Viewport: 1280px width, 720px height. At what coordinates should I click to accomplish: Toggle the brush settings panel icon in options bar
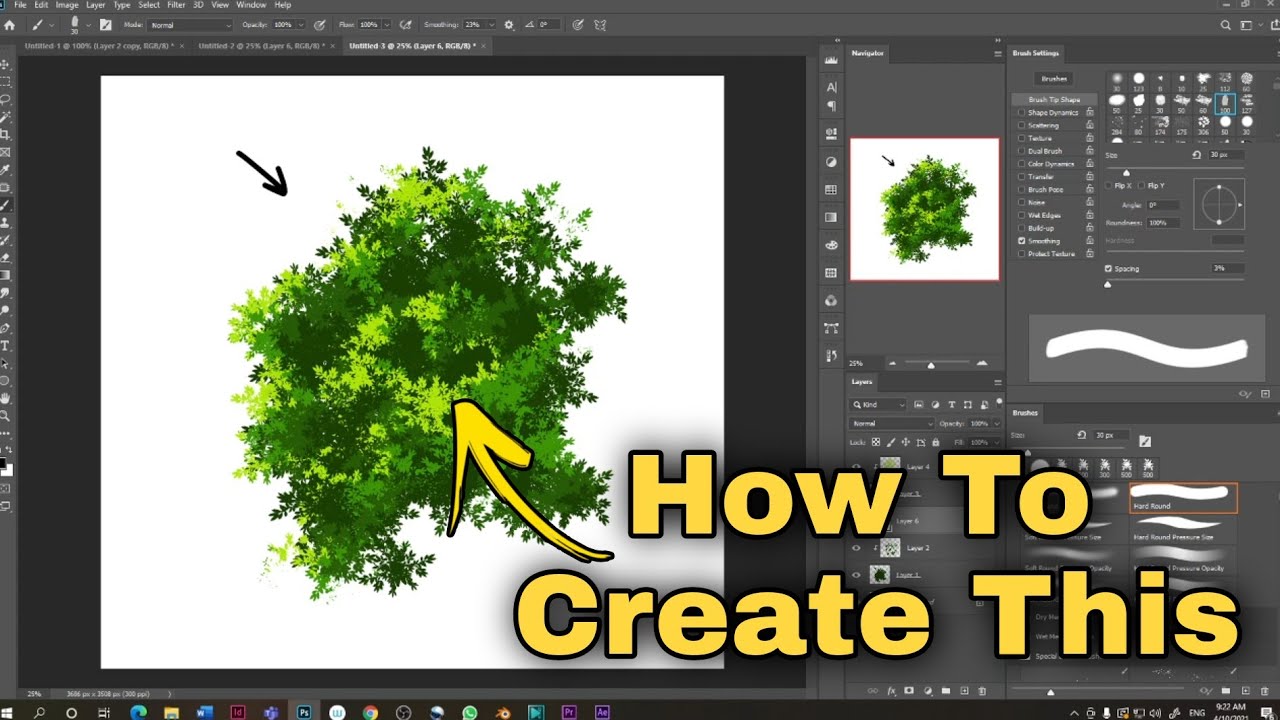105,24
